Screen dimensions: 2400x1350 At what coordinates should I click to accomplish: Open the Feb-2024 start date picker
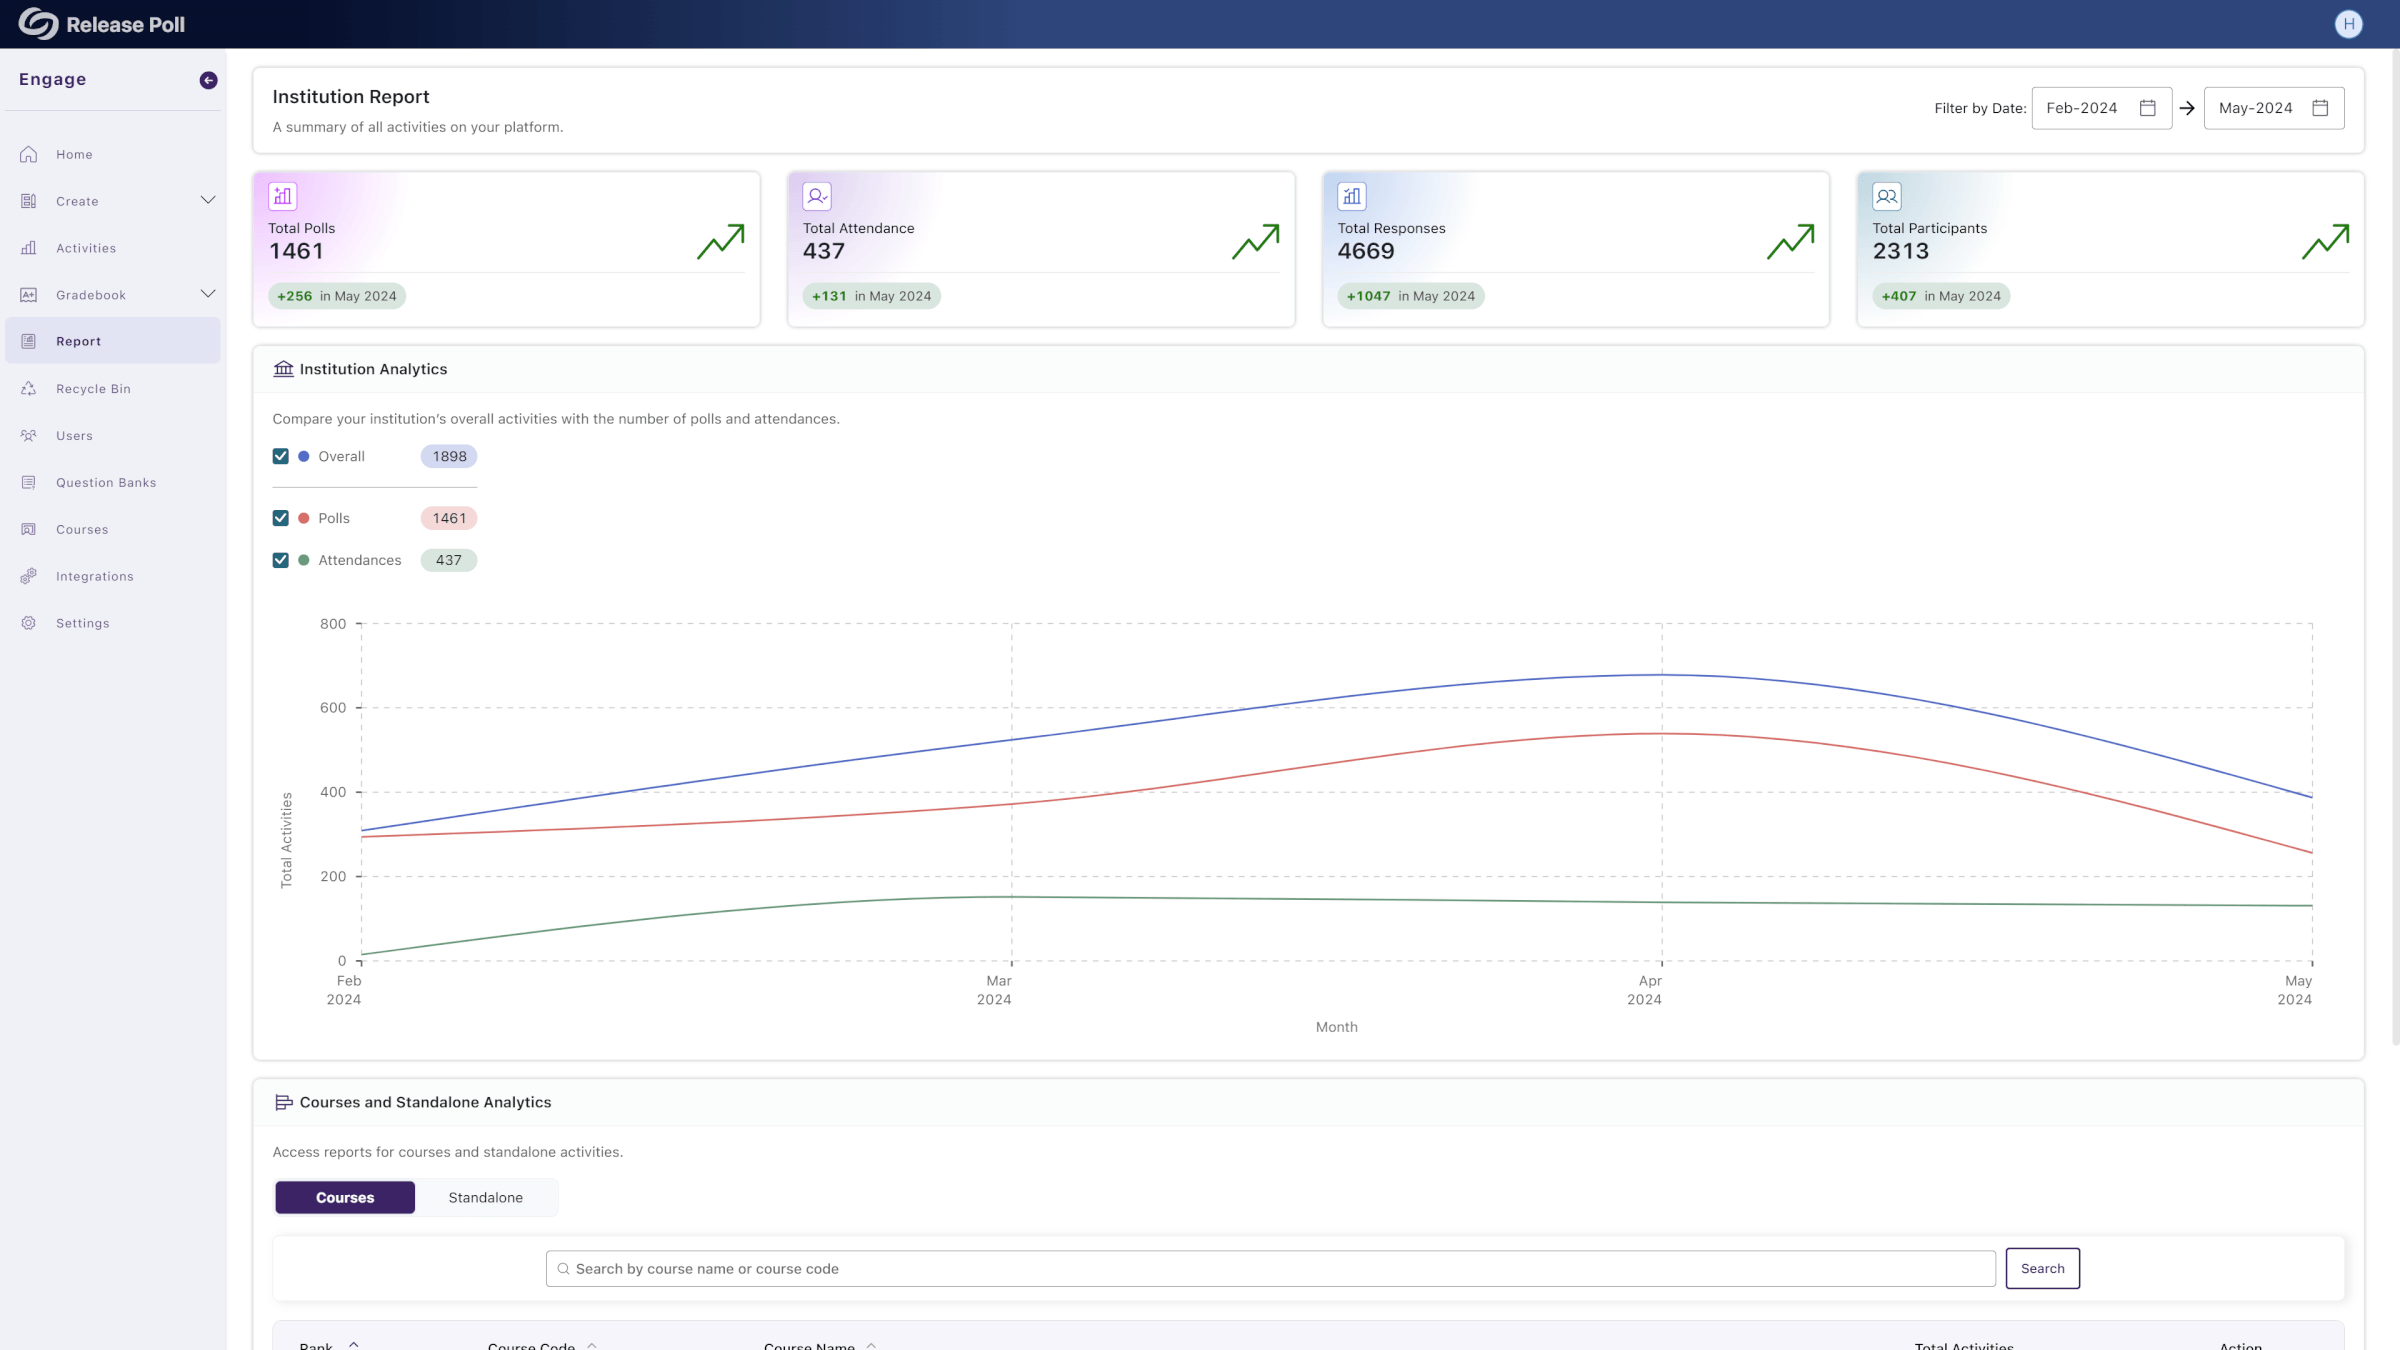2101,108
